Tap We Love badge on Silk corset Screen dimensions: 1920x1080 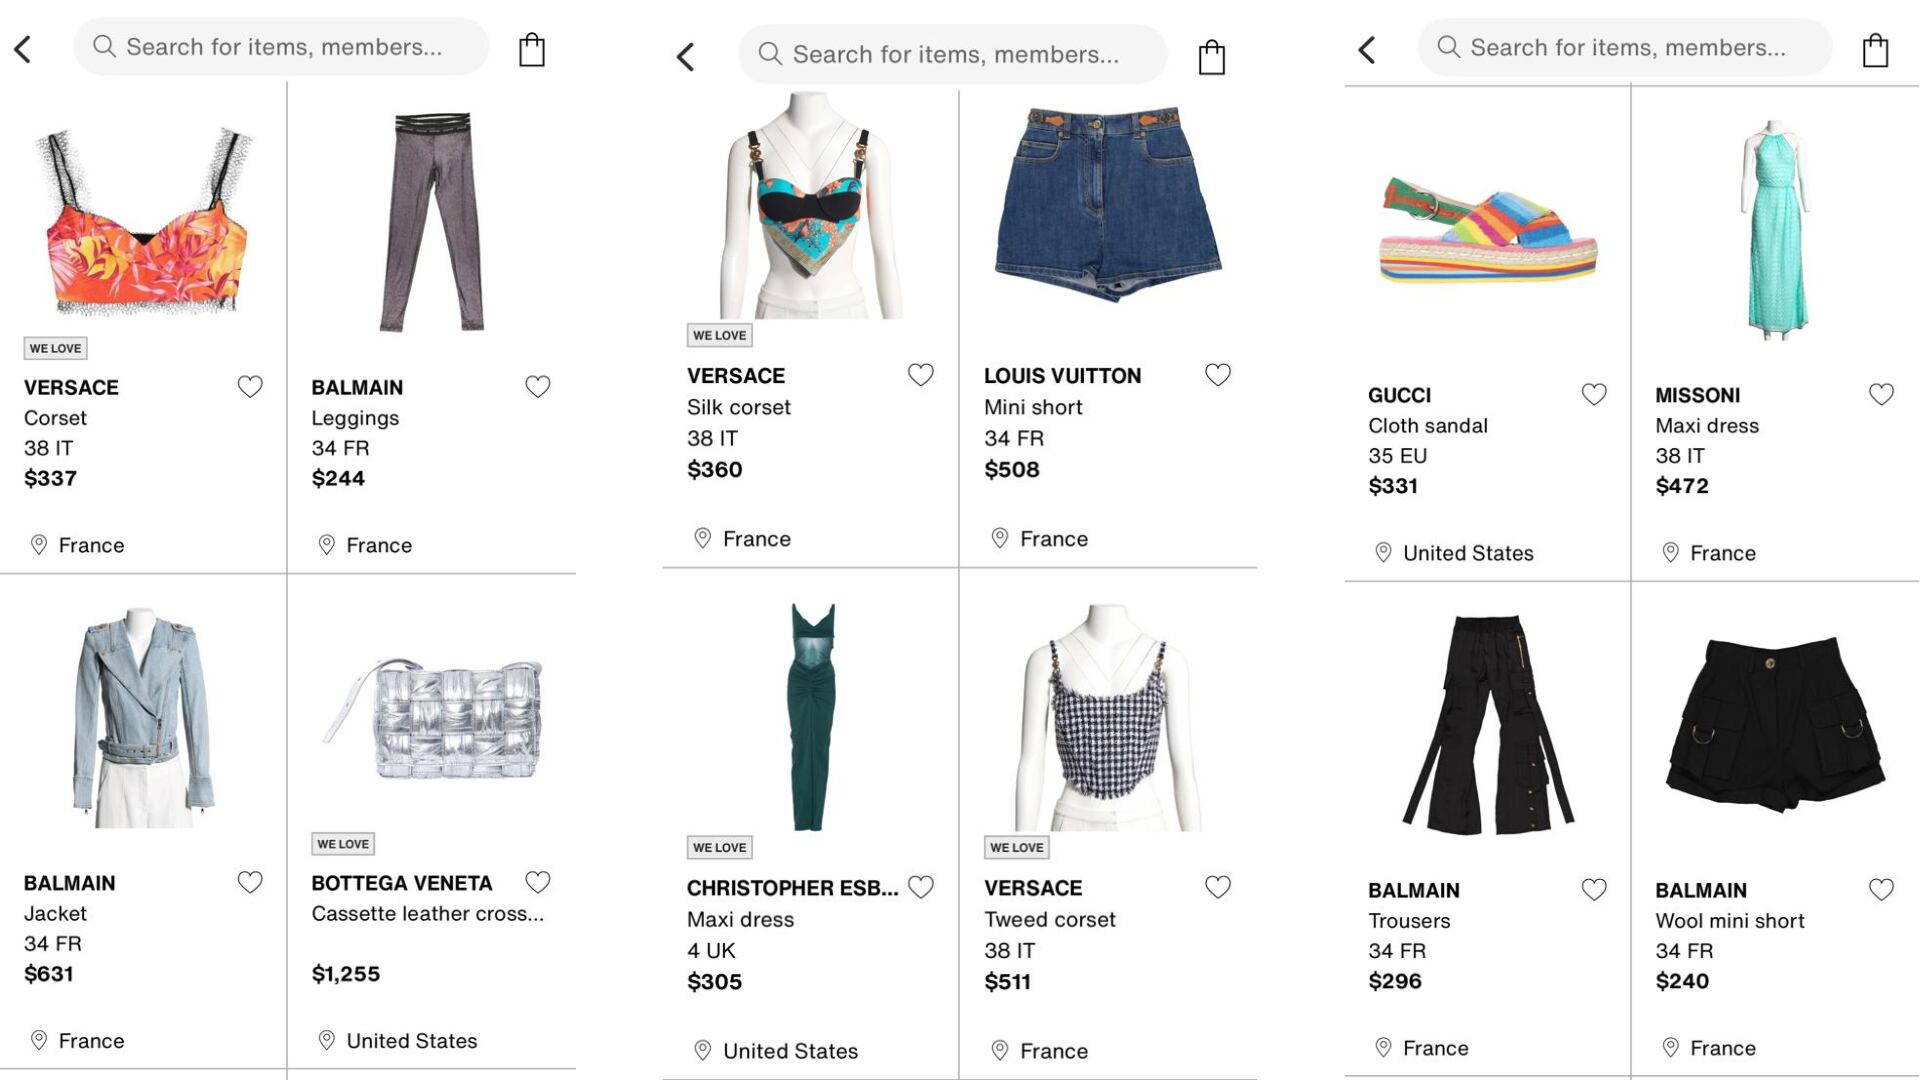click(x=719, y=336)
